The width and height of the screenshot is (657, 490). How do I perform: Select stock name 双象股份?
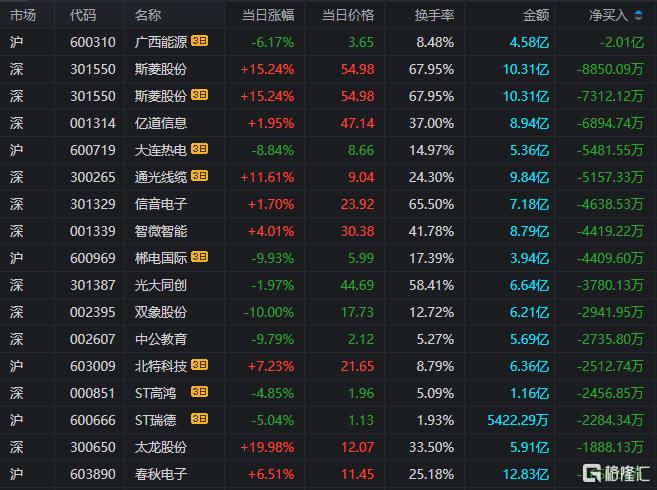pyautogui.click(x=161, y=312)
